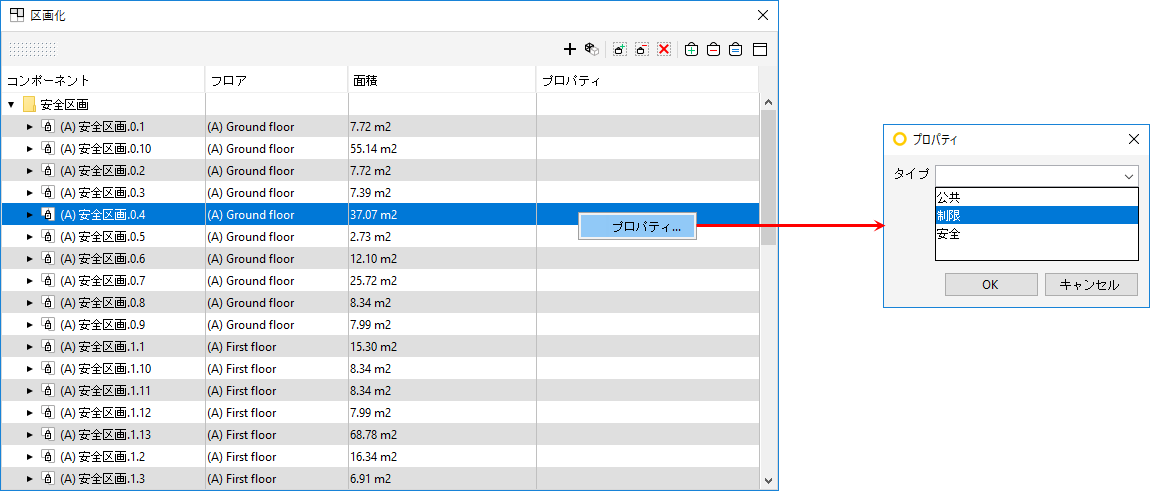Expand the 安全区画.0.10 tree row
The width and height of the screenshot is (1152, 491).
[x=29, y=148]
